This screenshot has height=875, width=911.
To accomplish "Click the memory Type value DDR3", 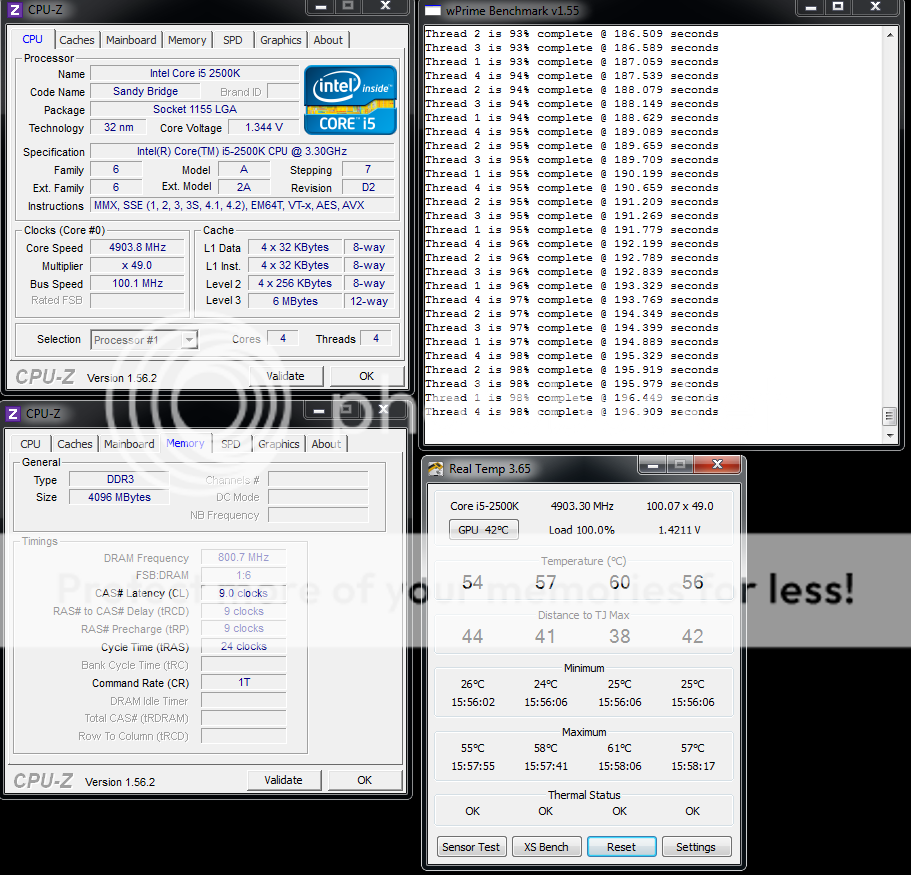I will tap(120, 479).
